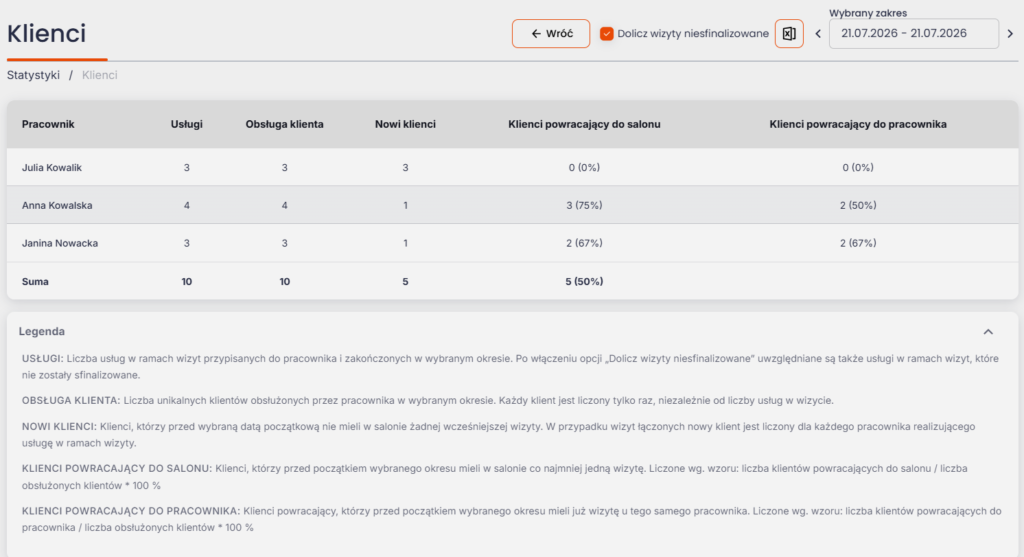Image resolution: width=1024 pixels, height=557 pixels.
Task: Click the Klienci breadcrumb item
Action: coord(100,75)
